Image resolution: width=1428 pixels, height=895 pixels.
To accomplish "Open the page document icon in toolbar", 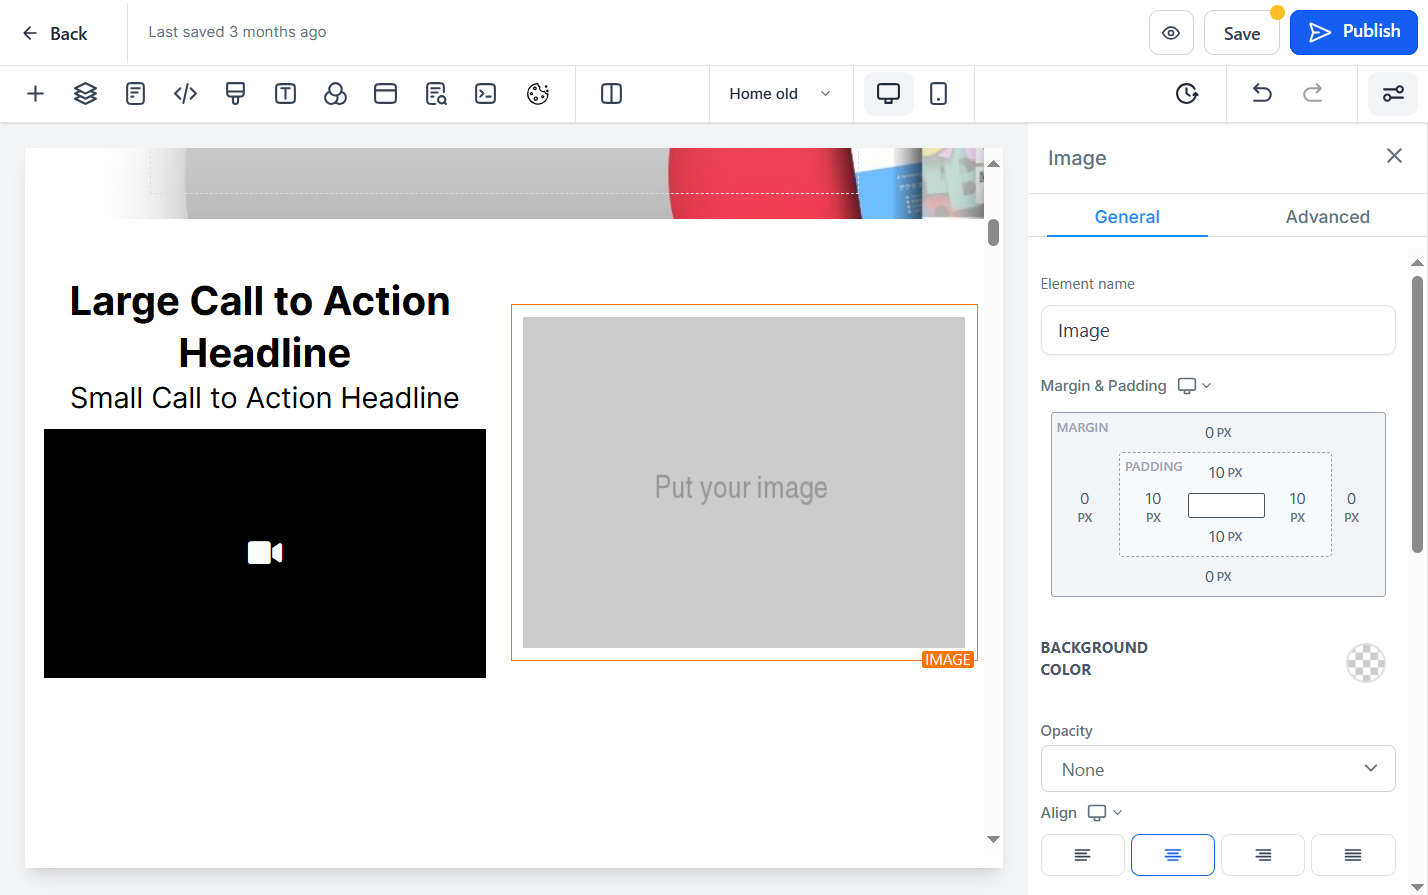I will pyautogui.click(x=135, y=94).
